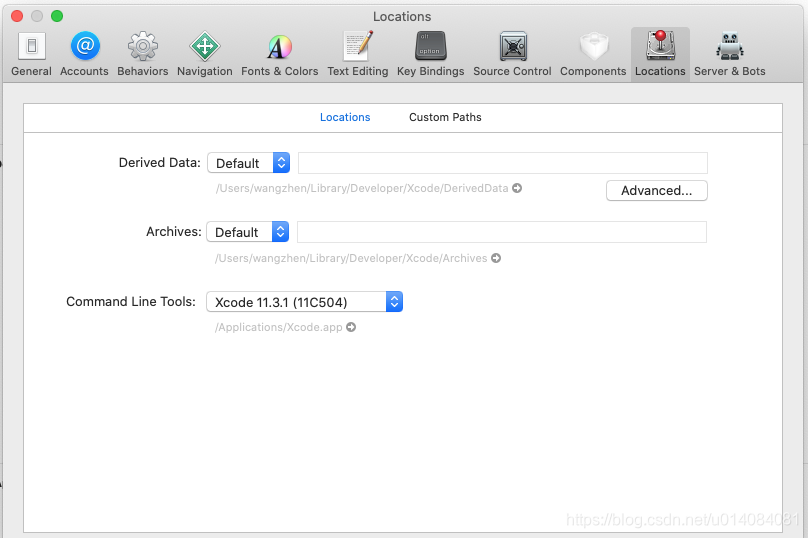The width and height of the screenshot is (808, 538).
Task: Zoom the window with green button
Action: coord(57,16)
